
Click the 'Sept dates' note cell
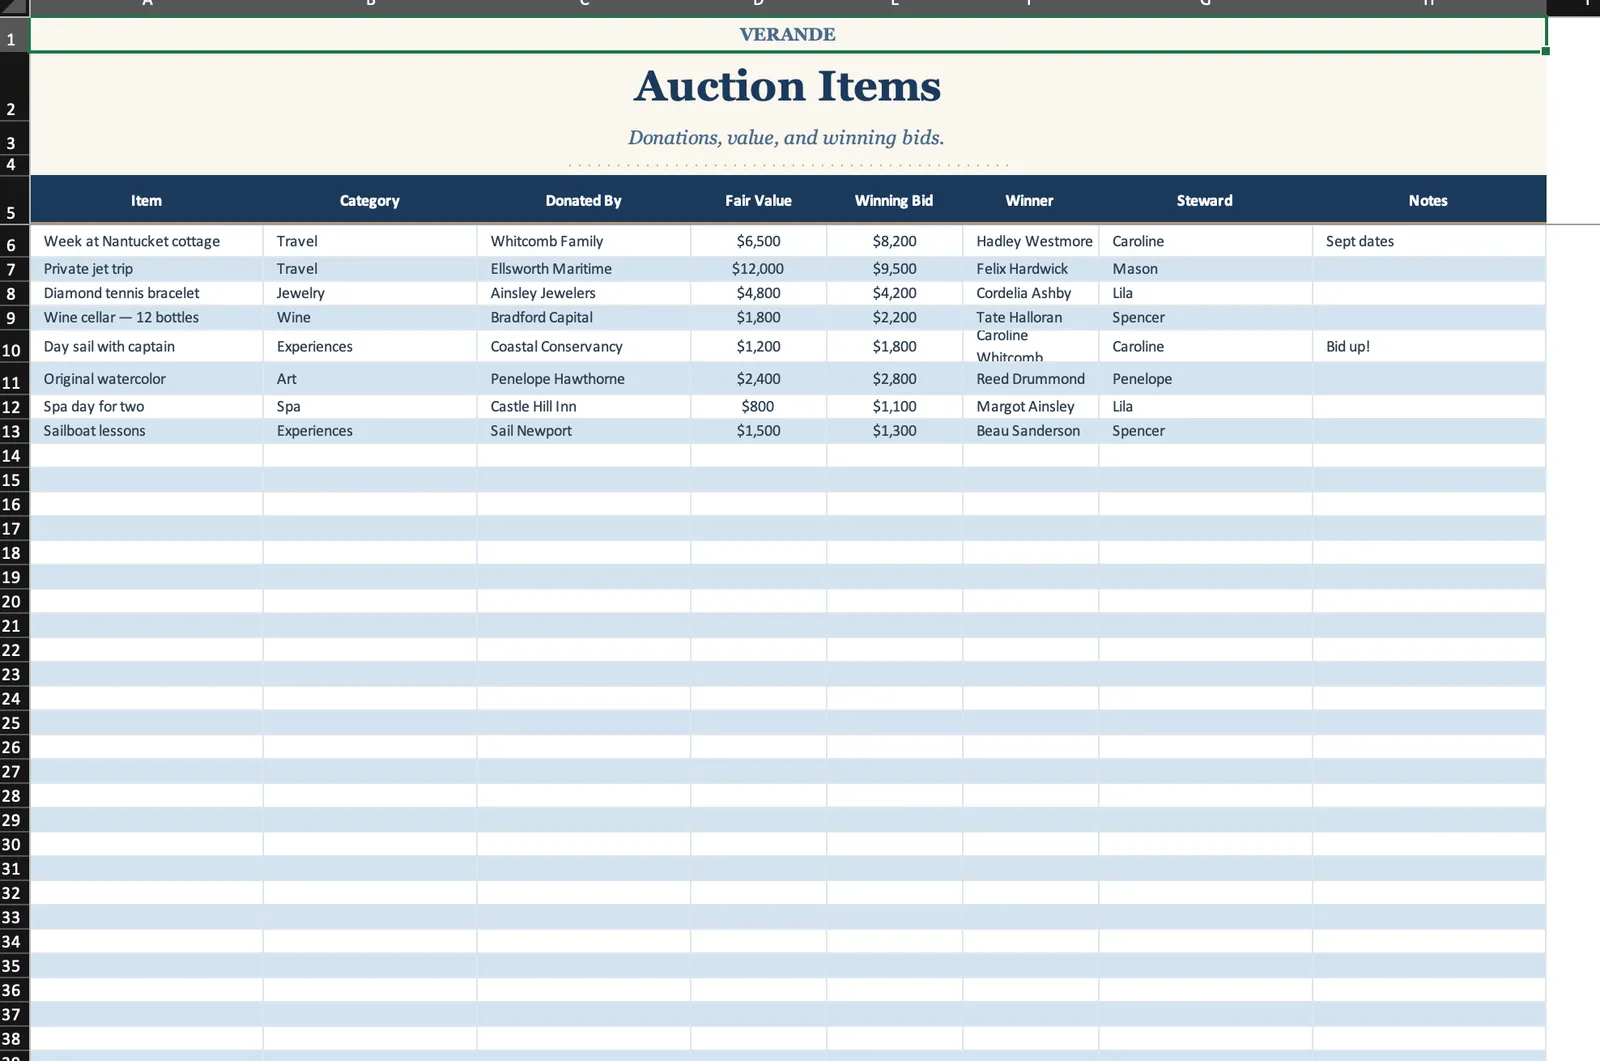point(1429,241)
